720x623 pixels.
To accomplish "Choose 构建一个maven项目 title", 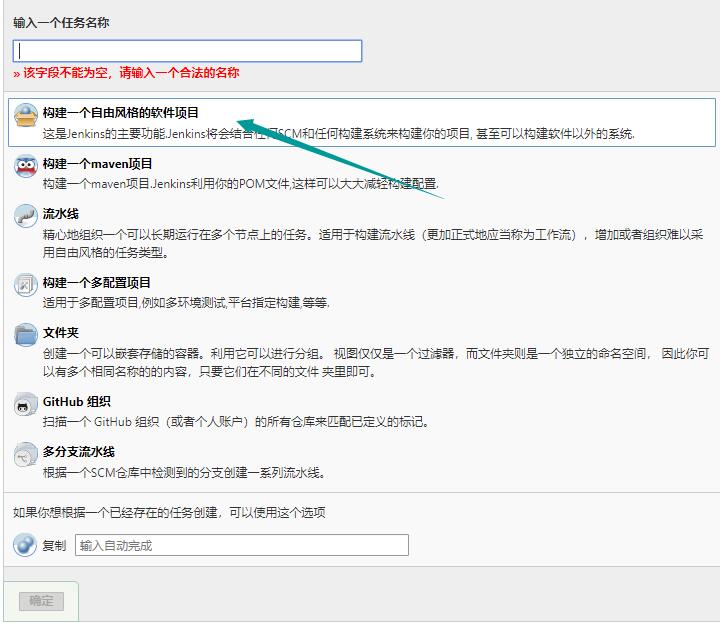I will (x=97, y=163).
